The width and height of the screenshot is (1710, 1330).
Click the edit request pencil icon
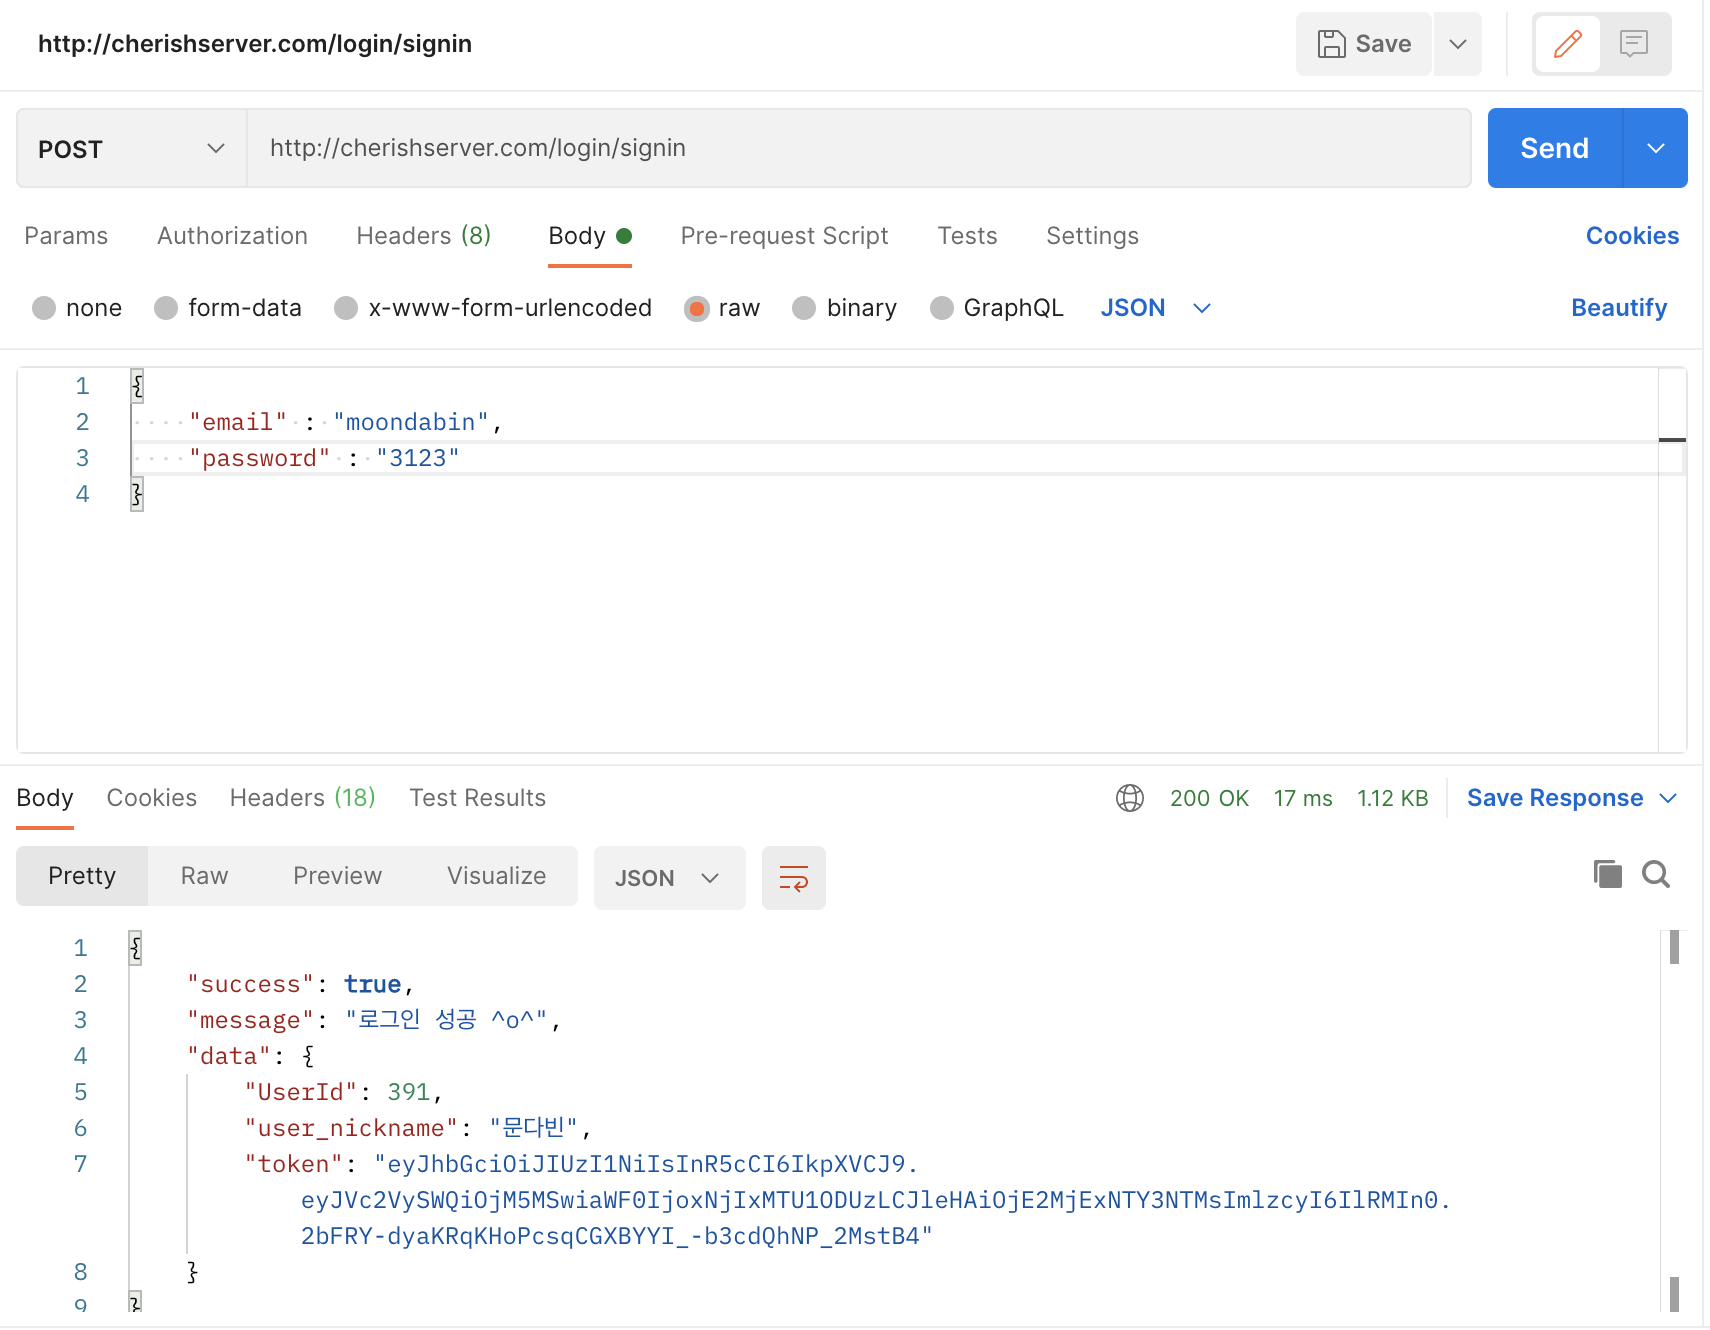coord(1568,44)
